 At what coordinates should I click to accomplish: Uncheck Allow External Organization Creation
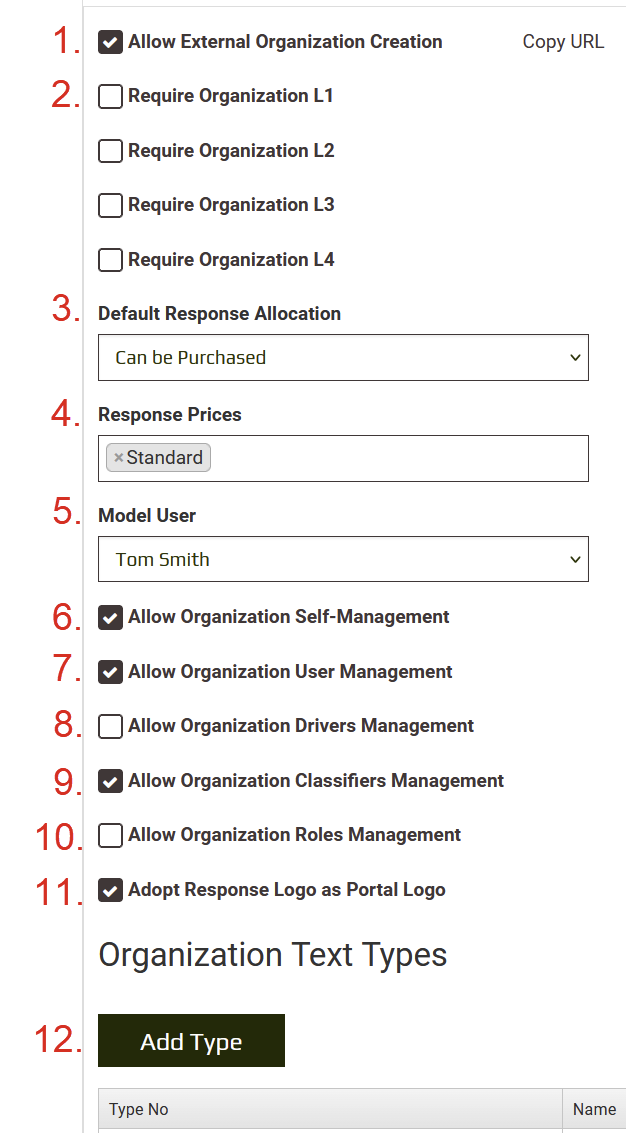pos(111,42)
